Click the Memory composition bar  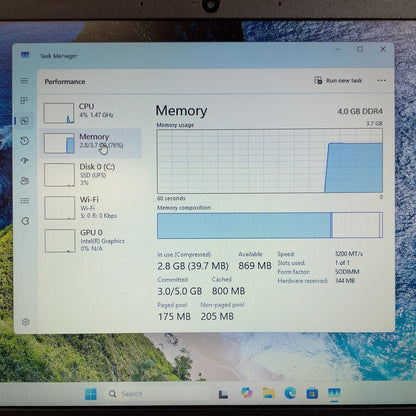270,225
